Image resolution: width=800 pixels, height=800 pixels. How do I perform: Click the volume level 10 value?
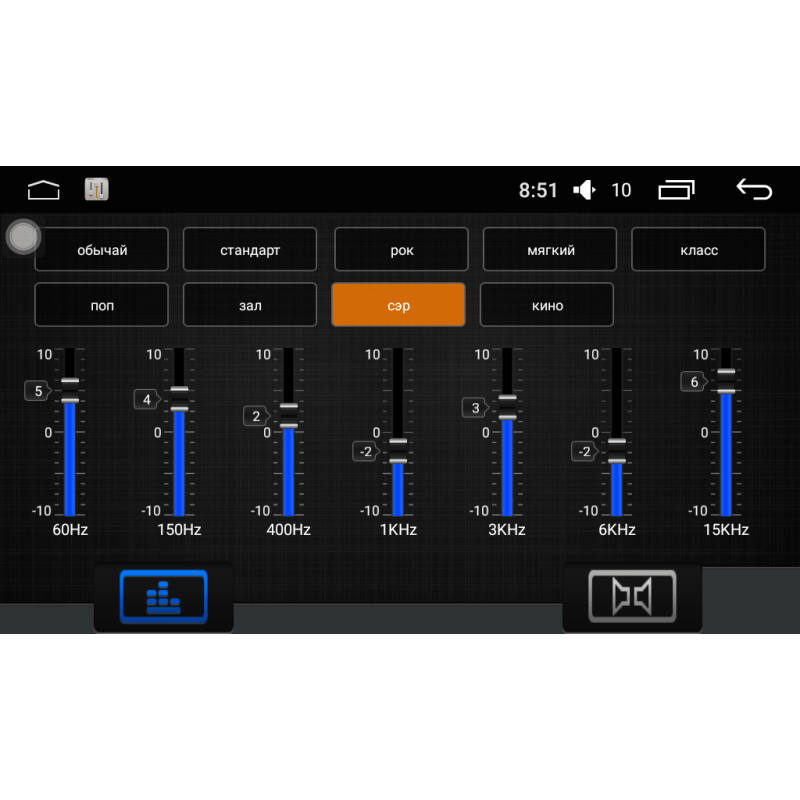[621, 190]
